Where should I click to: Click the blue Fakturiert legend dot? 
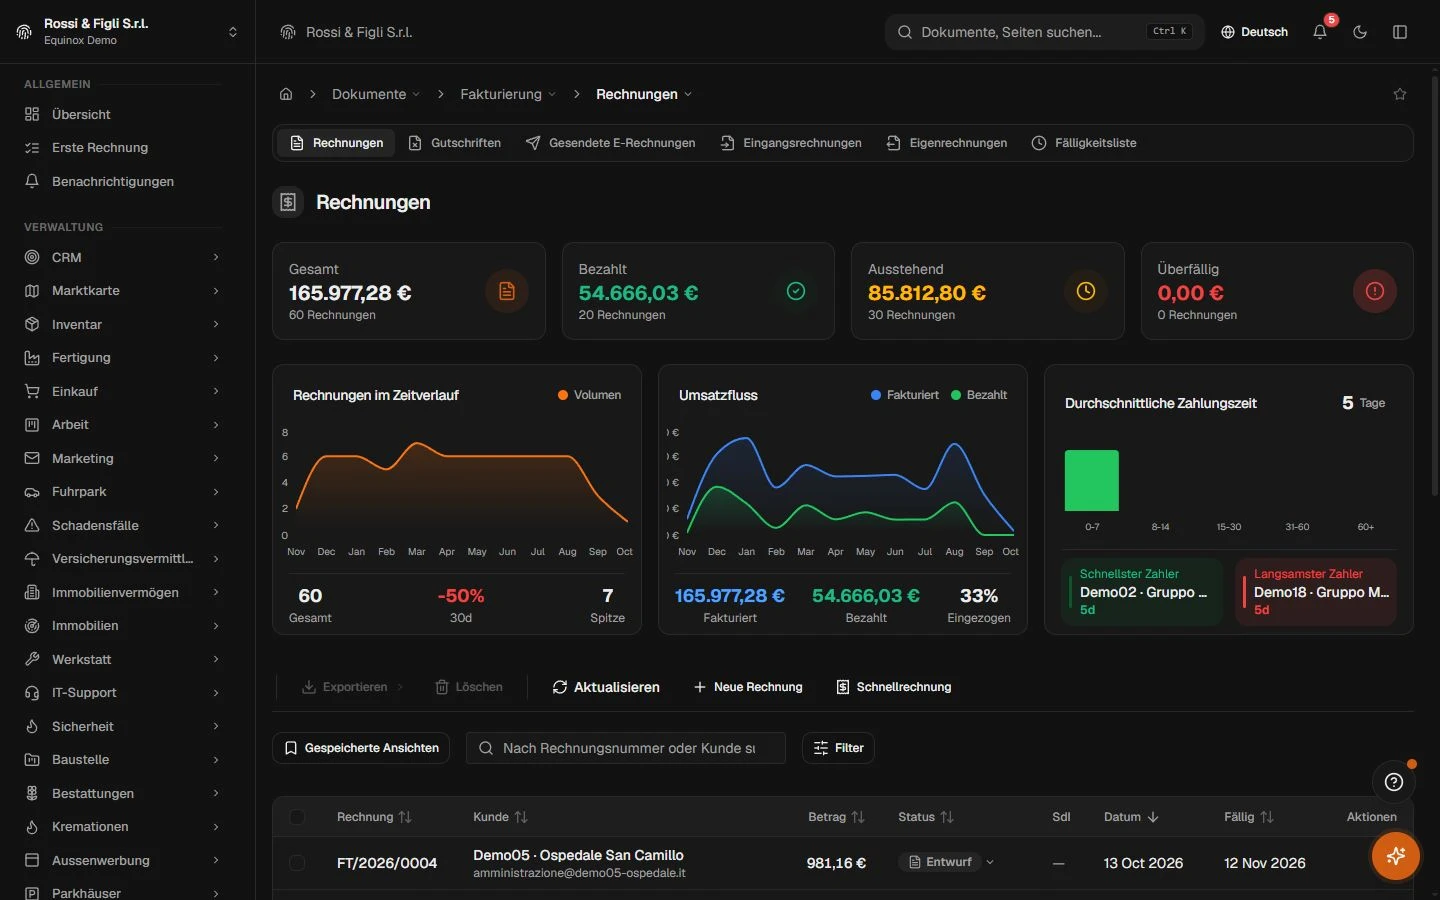tap(876, 395)
